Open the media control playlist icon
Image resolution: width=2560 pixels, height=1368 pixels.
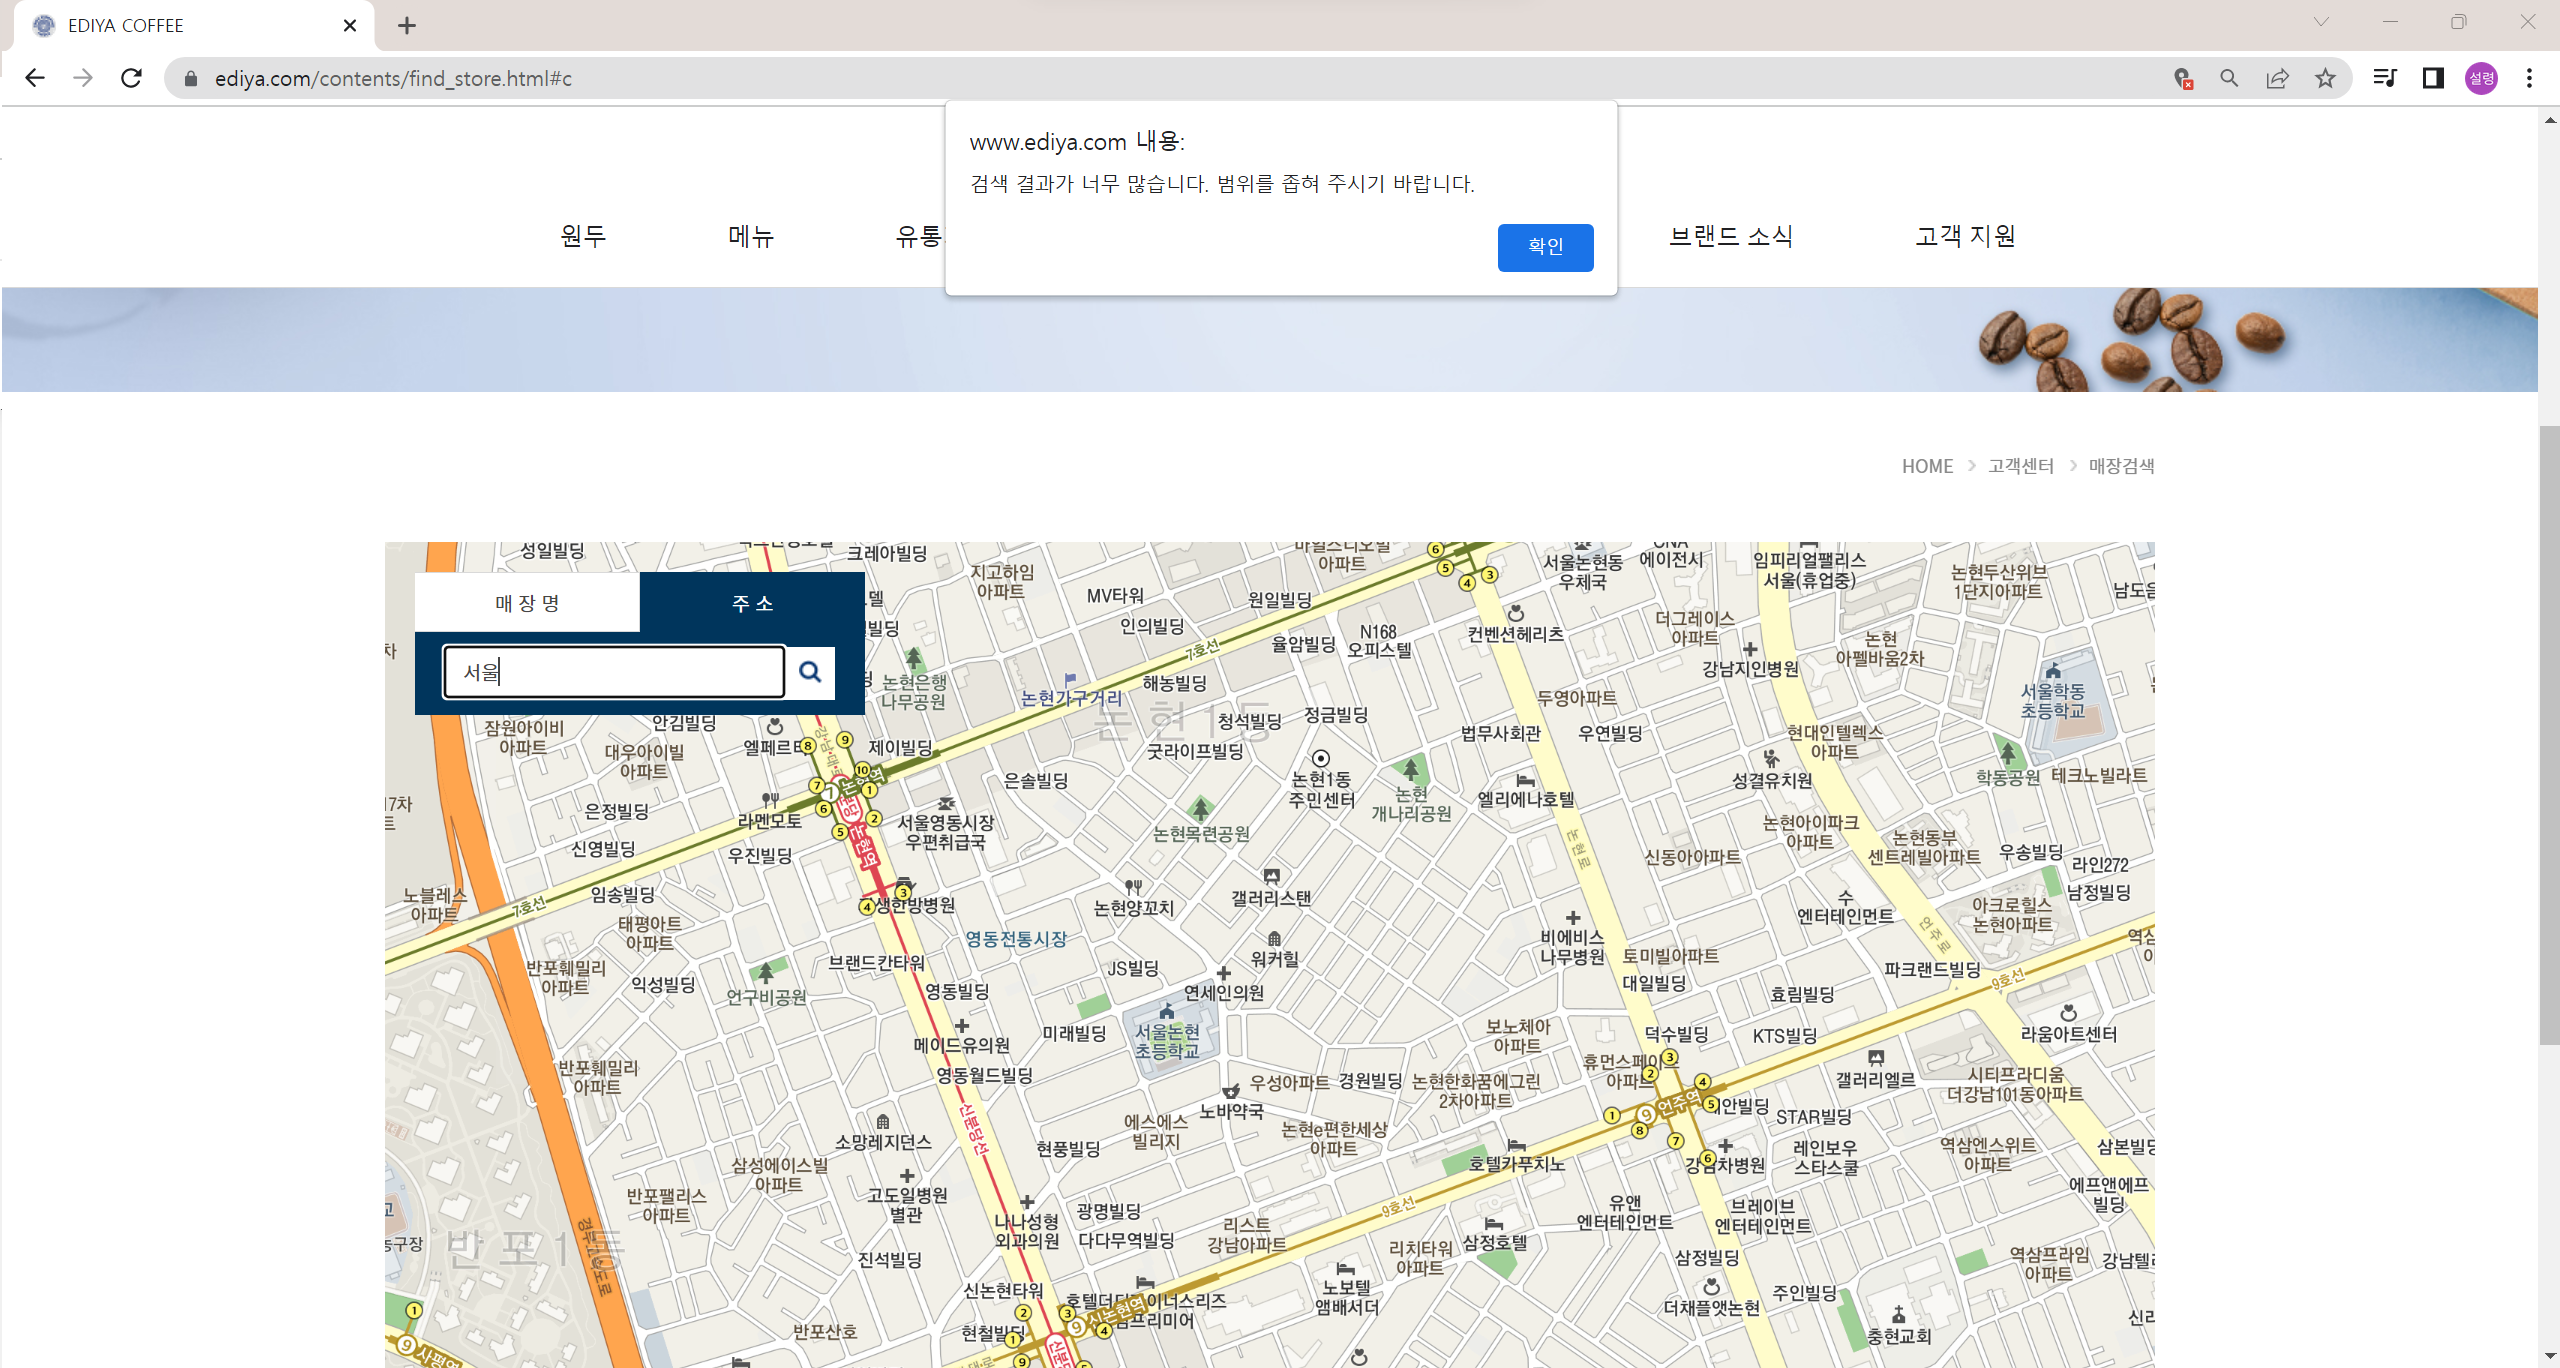2385,78
